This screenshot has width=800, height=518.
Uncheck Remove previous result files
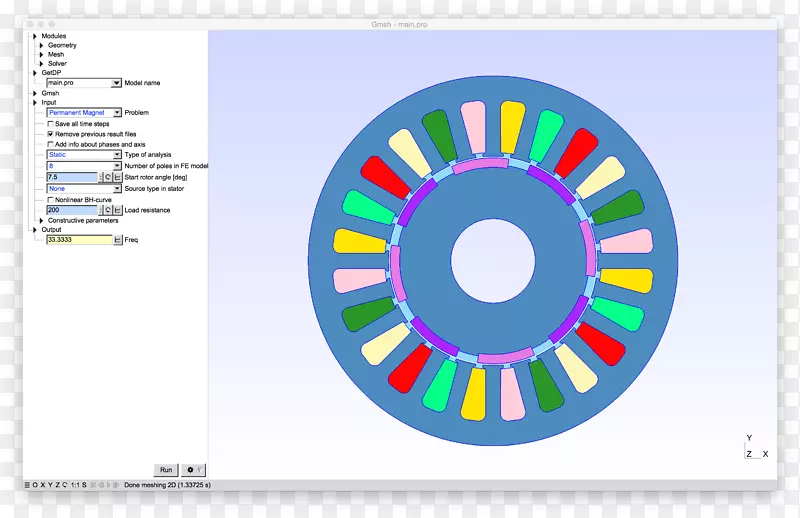coord(51,134)
